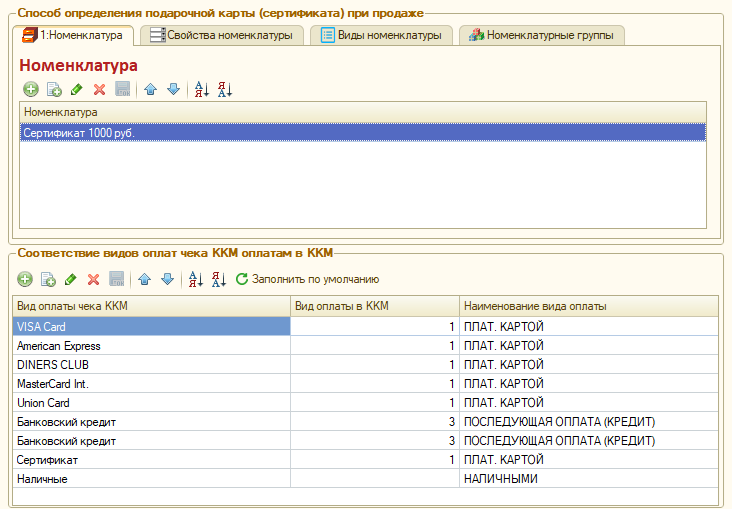The width and height of the screenshot is (732, 509).
Task: Sort Номенклатура list ascending
Action: point(201,89)
